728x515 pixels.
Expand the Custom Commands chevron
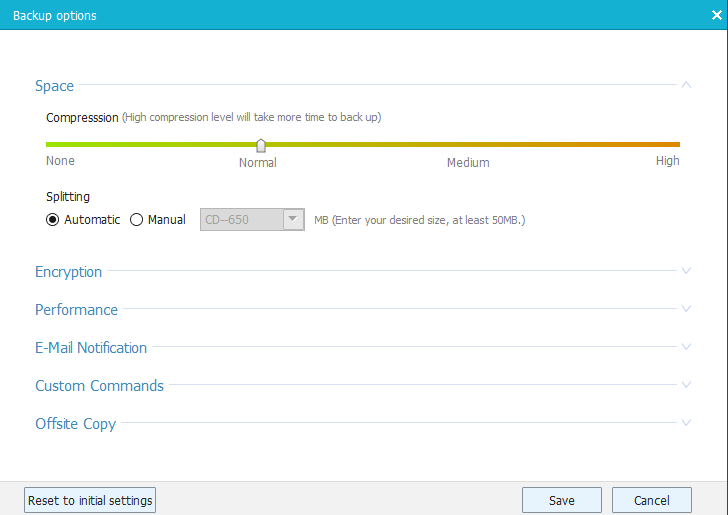686,385
